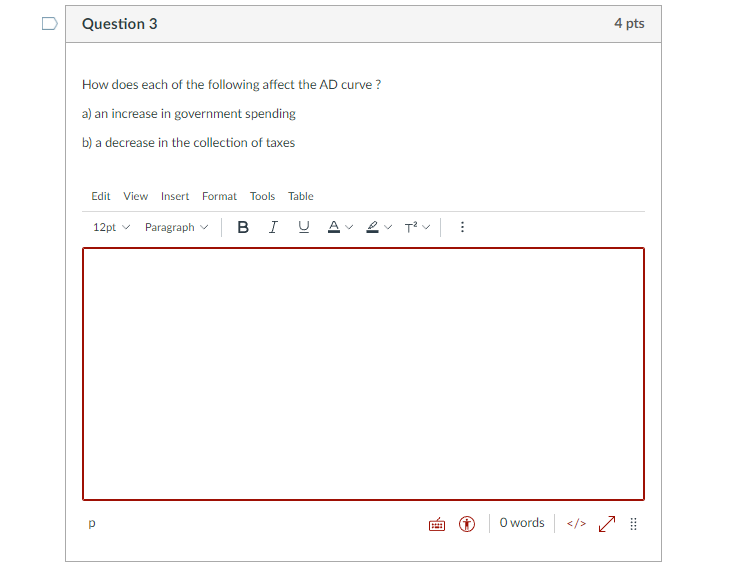734x582 pixels.
Task: Click the 'an increase in government spending' line
Action: 189,114
